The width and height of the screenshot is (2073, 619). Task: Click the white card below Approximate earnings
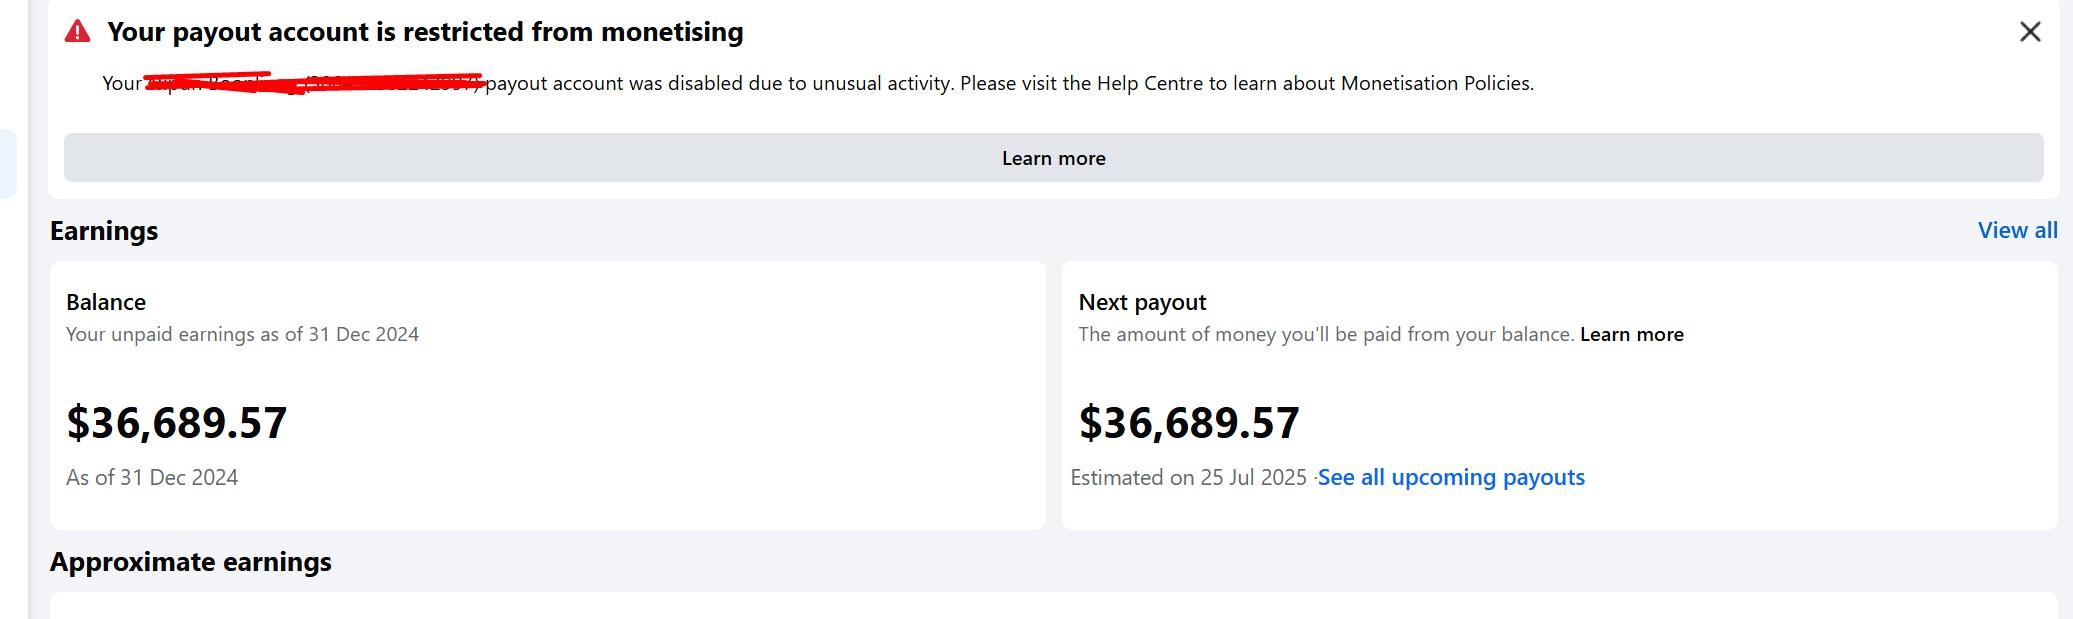coord(1053,605)
